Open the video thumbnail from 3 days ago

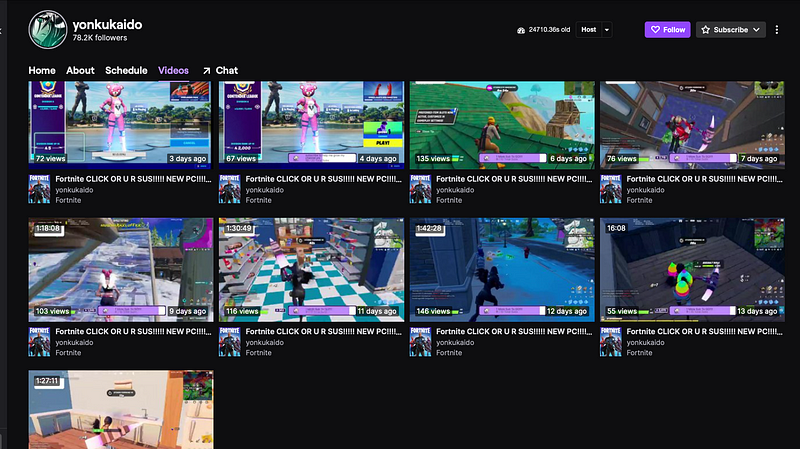pyautogui.click(x=120, y=124)
